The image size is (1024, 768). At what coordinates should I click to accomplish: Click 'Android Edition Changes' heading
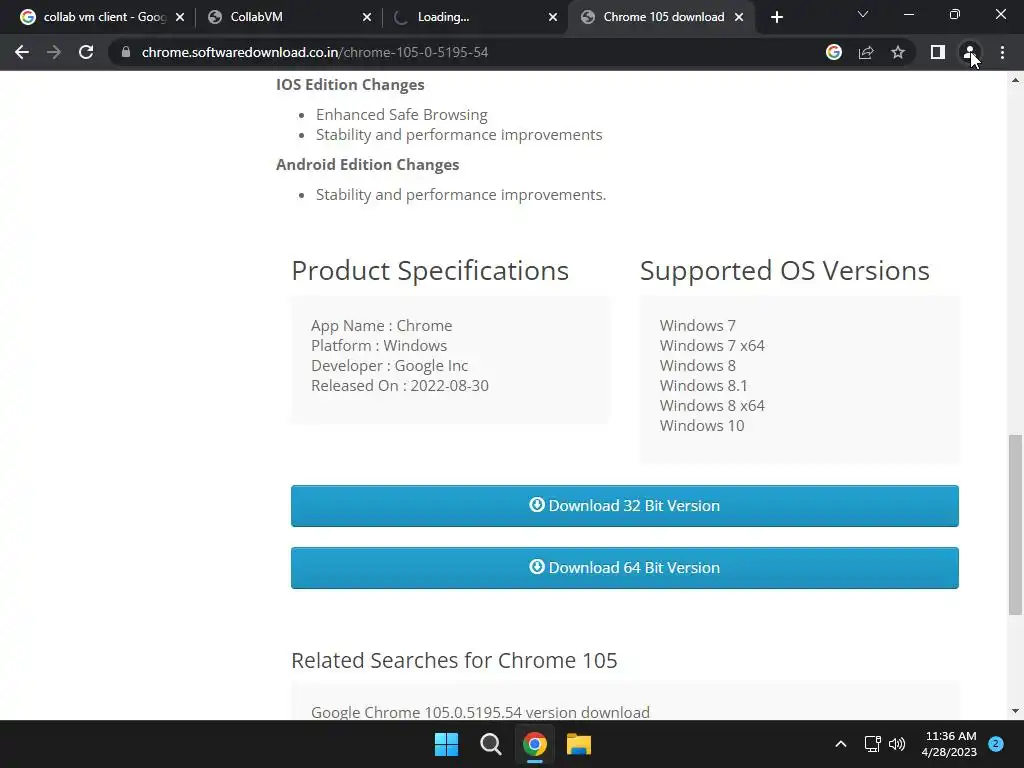tap(368, 165)
